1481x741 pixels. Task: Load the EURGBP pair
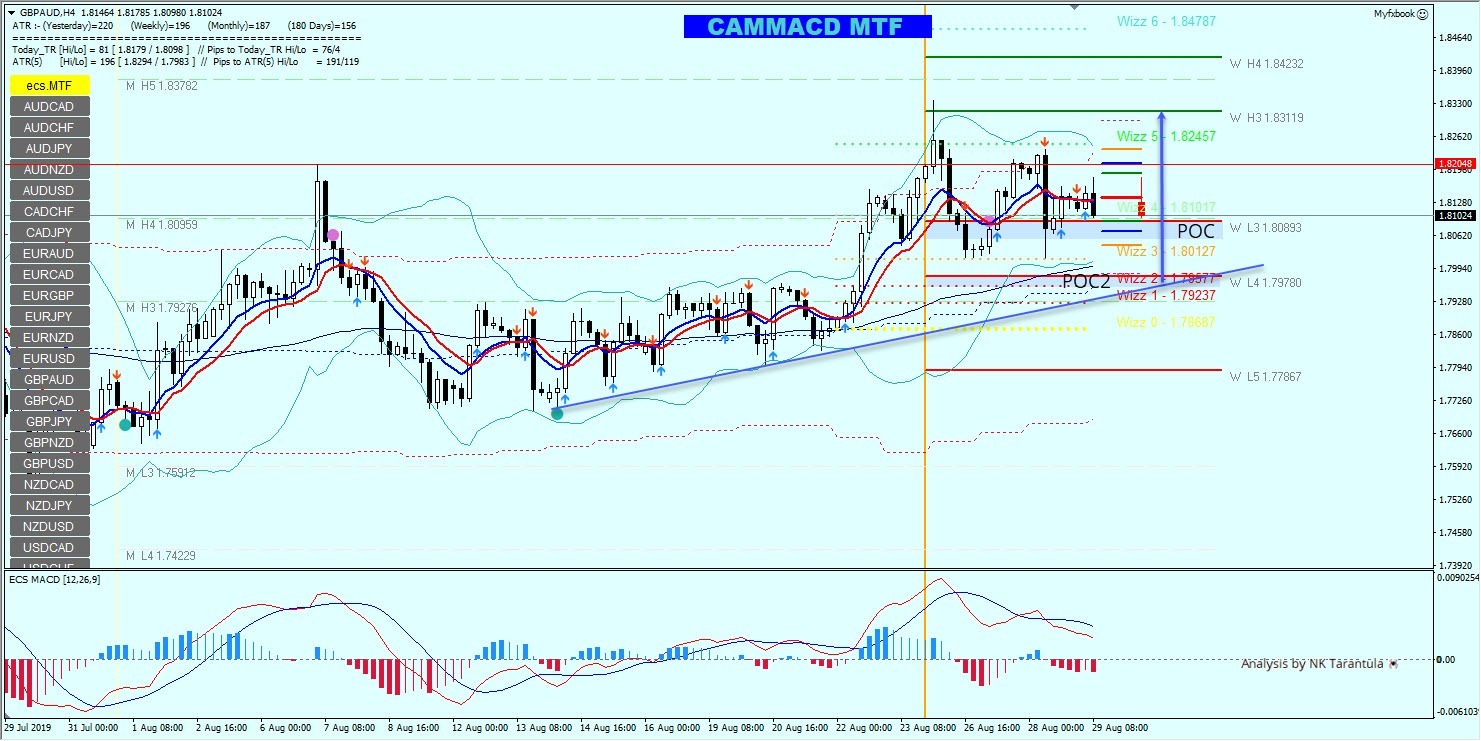(50, 296)
